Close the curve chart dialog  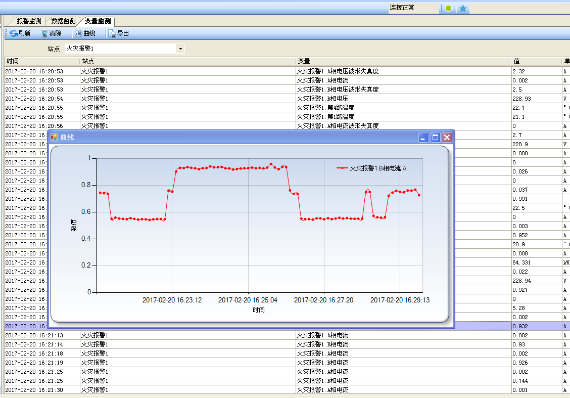[x=447, y=137]
